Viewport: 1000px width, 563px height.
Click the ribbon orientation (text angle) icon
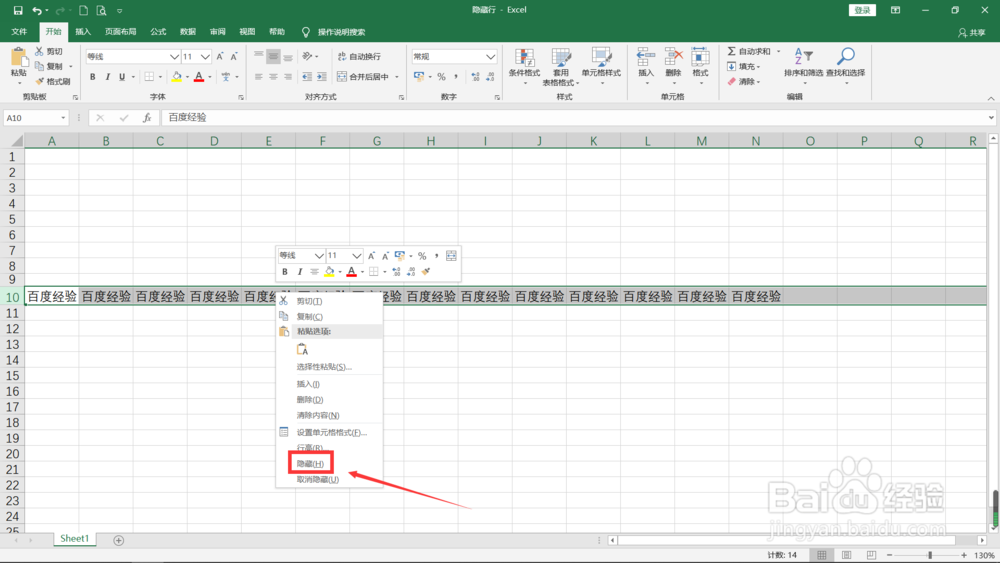(307, 56)
